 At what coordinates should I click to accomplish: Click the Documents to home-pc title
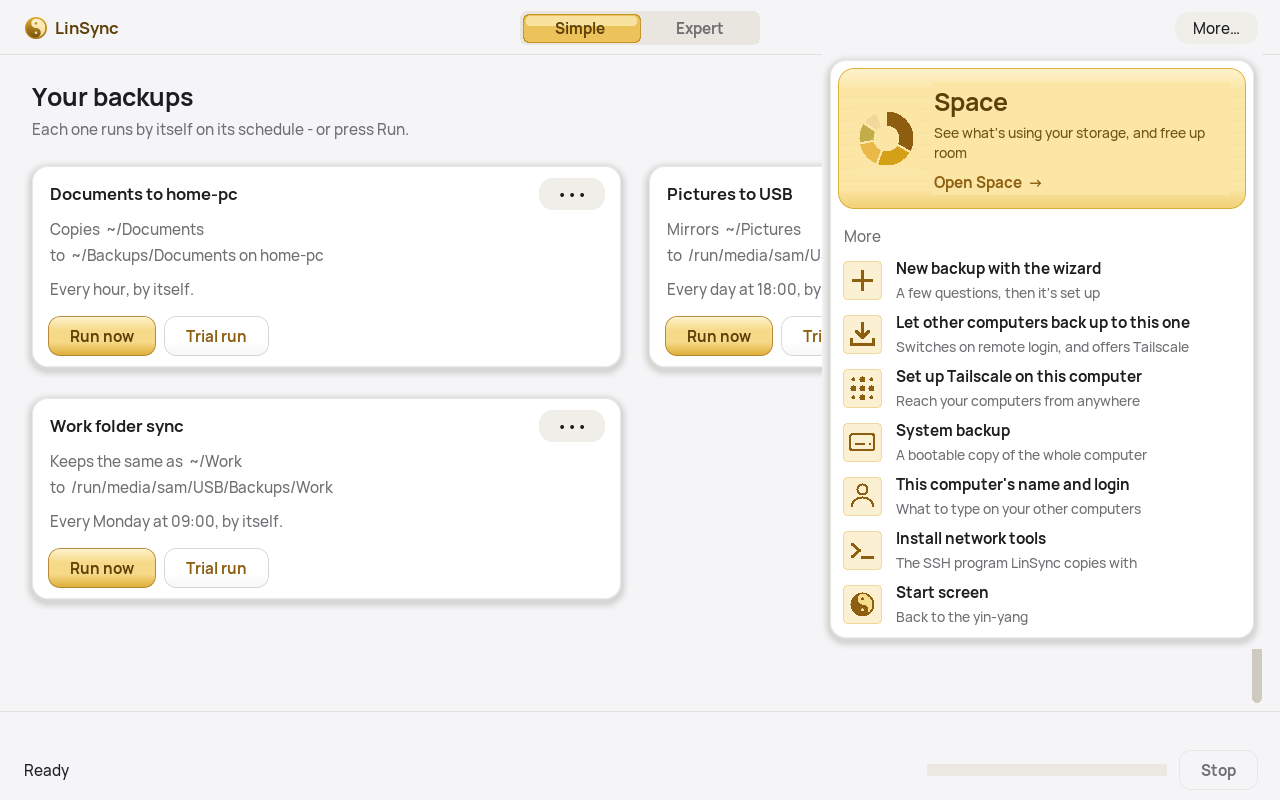(x=144, y=194)
